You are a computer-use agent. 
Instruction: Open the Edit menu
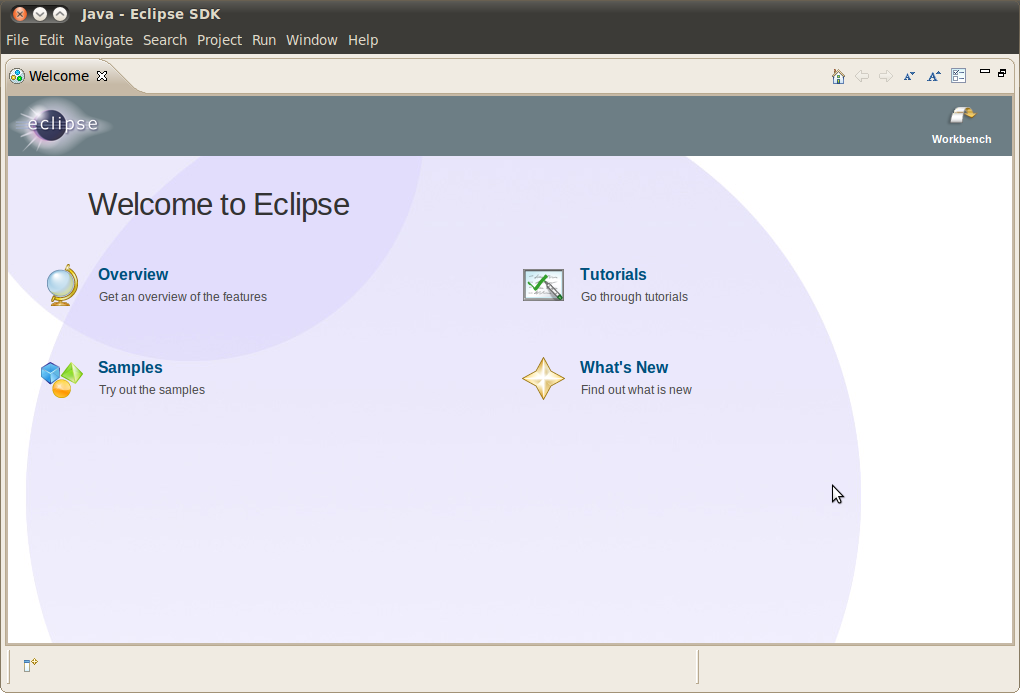coord(51,40)
